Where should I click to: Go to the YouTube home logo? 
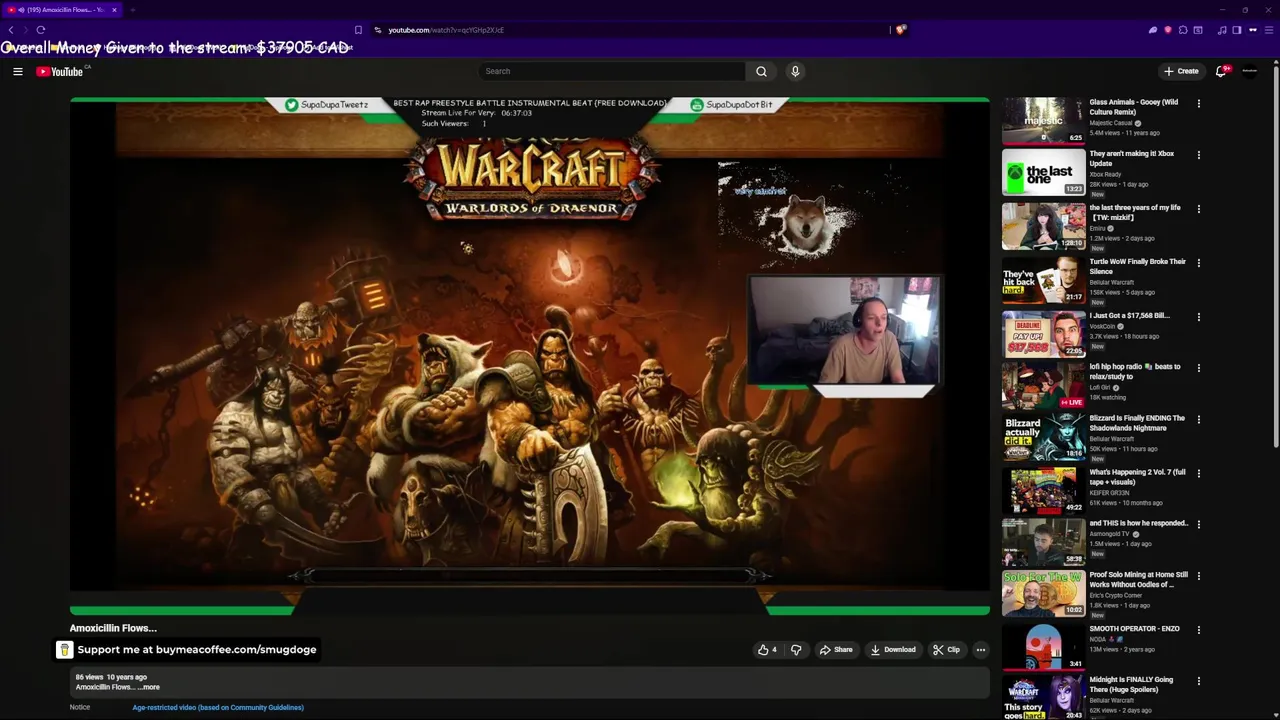click(x=60, y=71)
